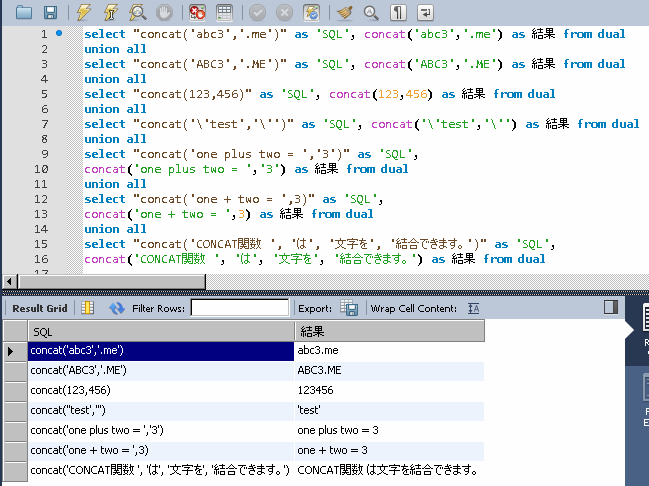Viewport: 649px width, 486px height.
Task: Beautify the query with the broom icon
Action: [x=344, y=12]
